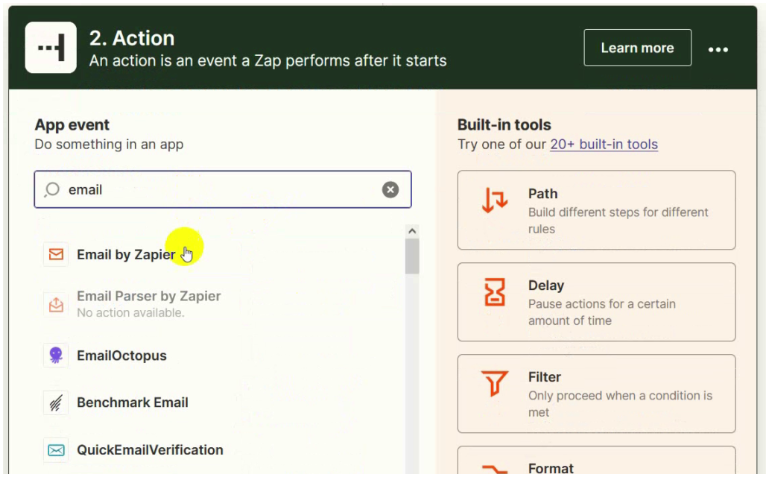Screen dimensions: 767x480
Task: Click the Delay hourglass icon
Action: point(495,292)
